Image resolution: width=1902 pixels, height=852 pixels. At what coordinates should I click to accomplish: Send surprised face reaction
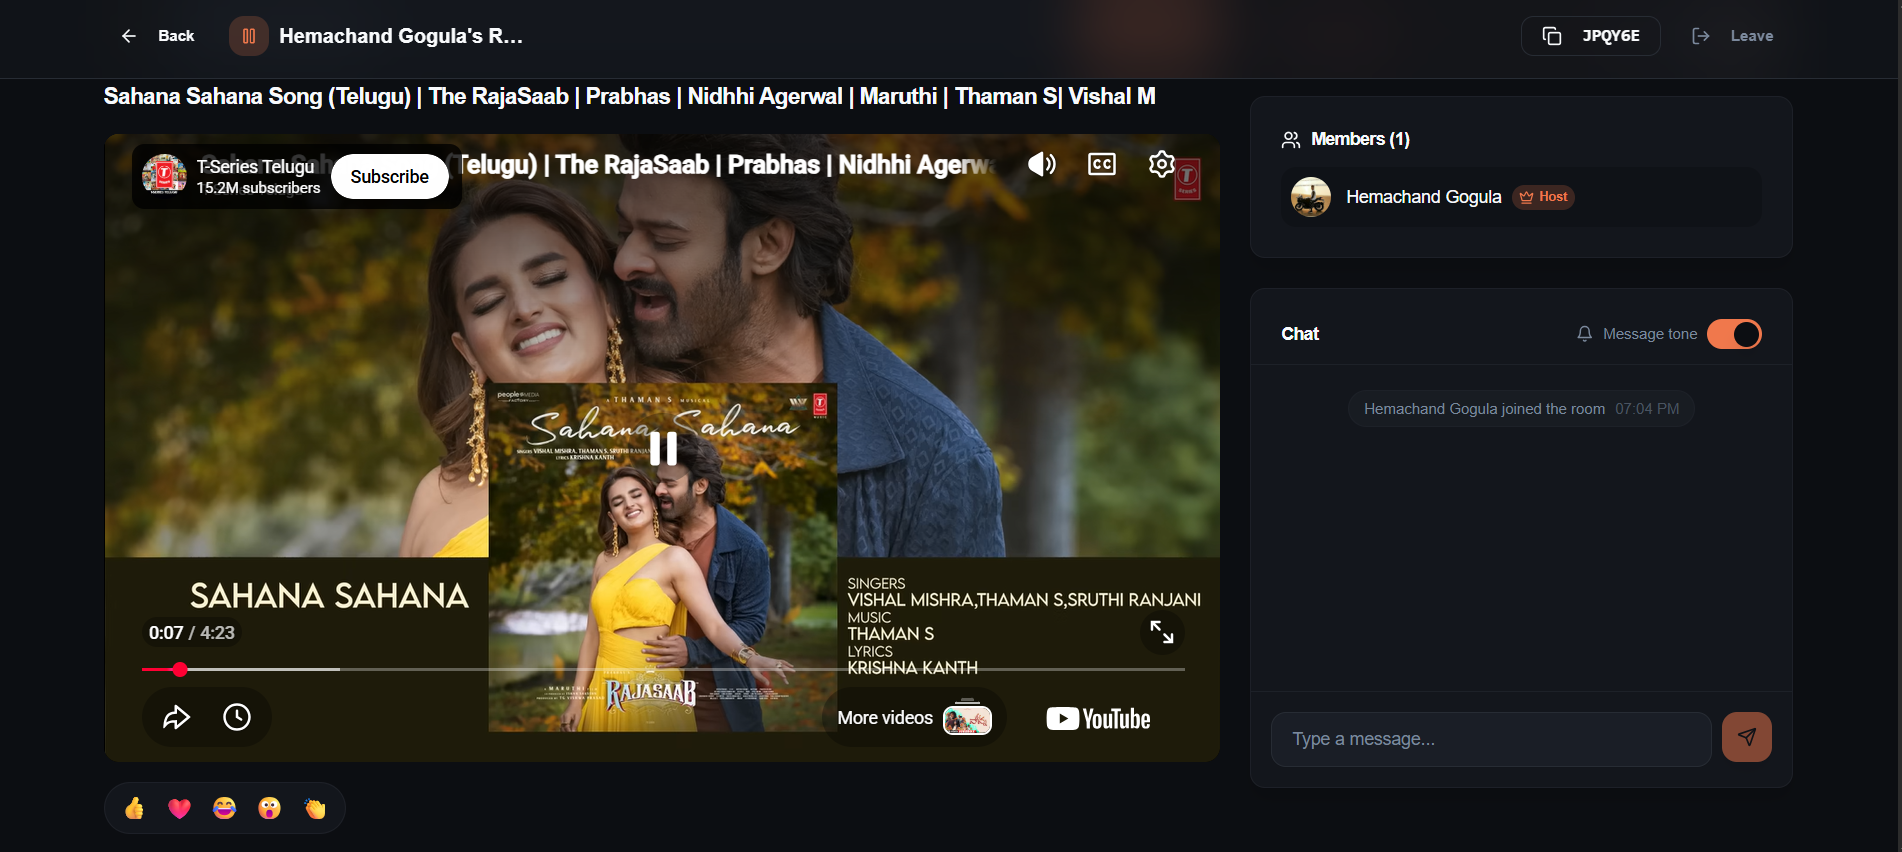tap(270, 808)
